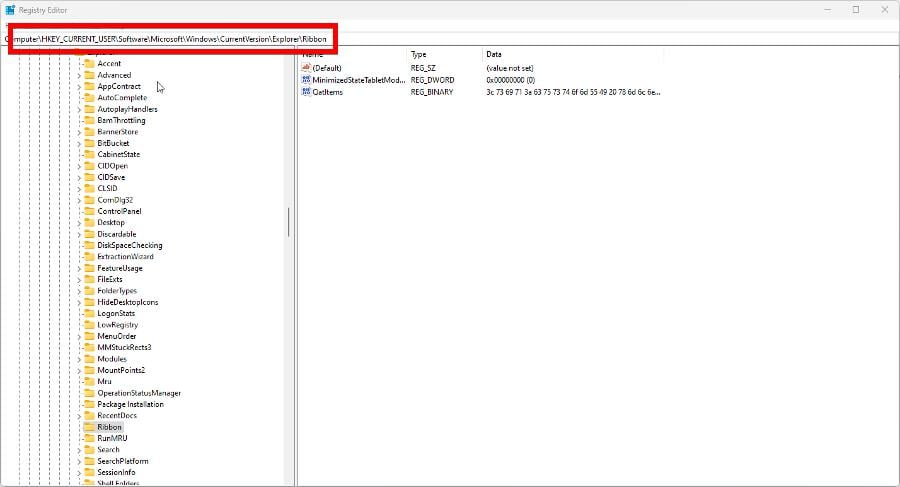Click the AutoComplete folder icon
900x487 pixels.
pos(89,98)
